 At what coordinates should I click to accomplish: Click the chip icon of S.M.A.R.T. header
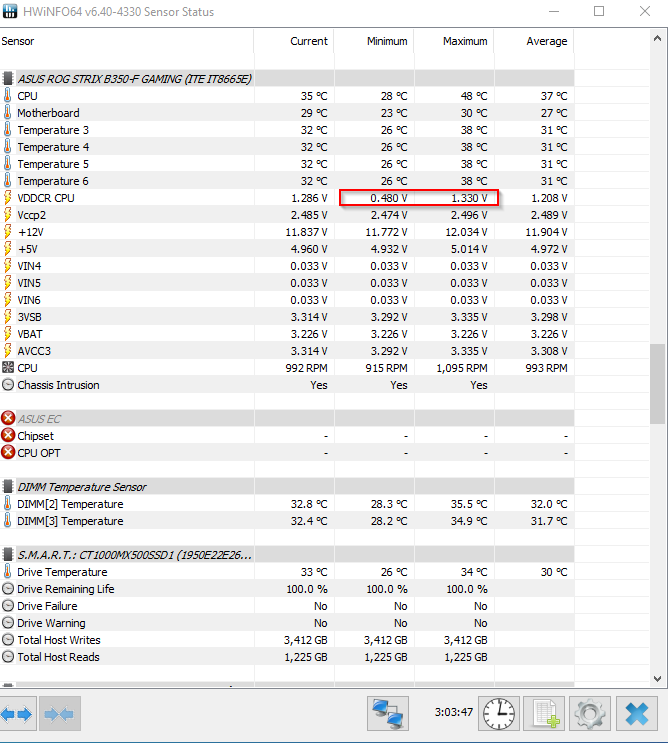click(8, 555)
